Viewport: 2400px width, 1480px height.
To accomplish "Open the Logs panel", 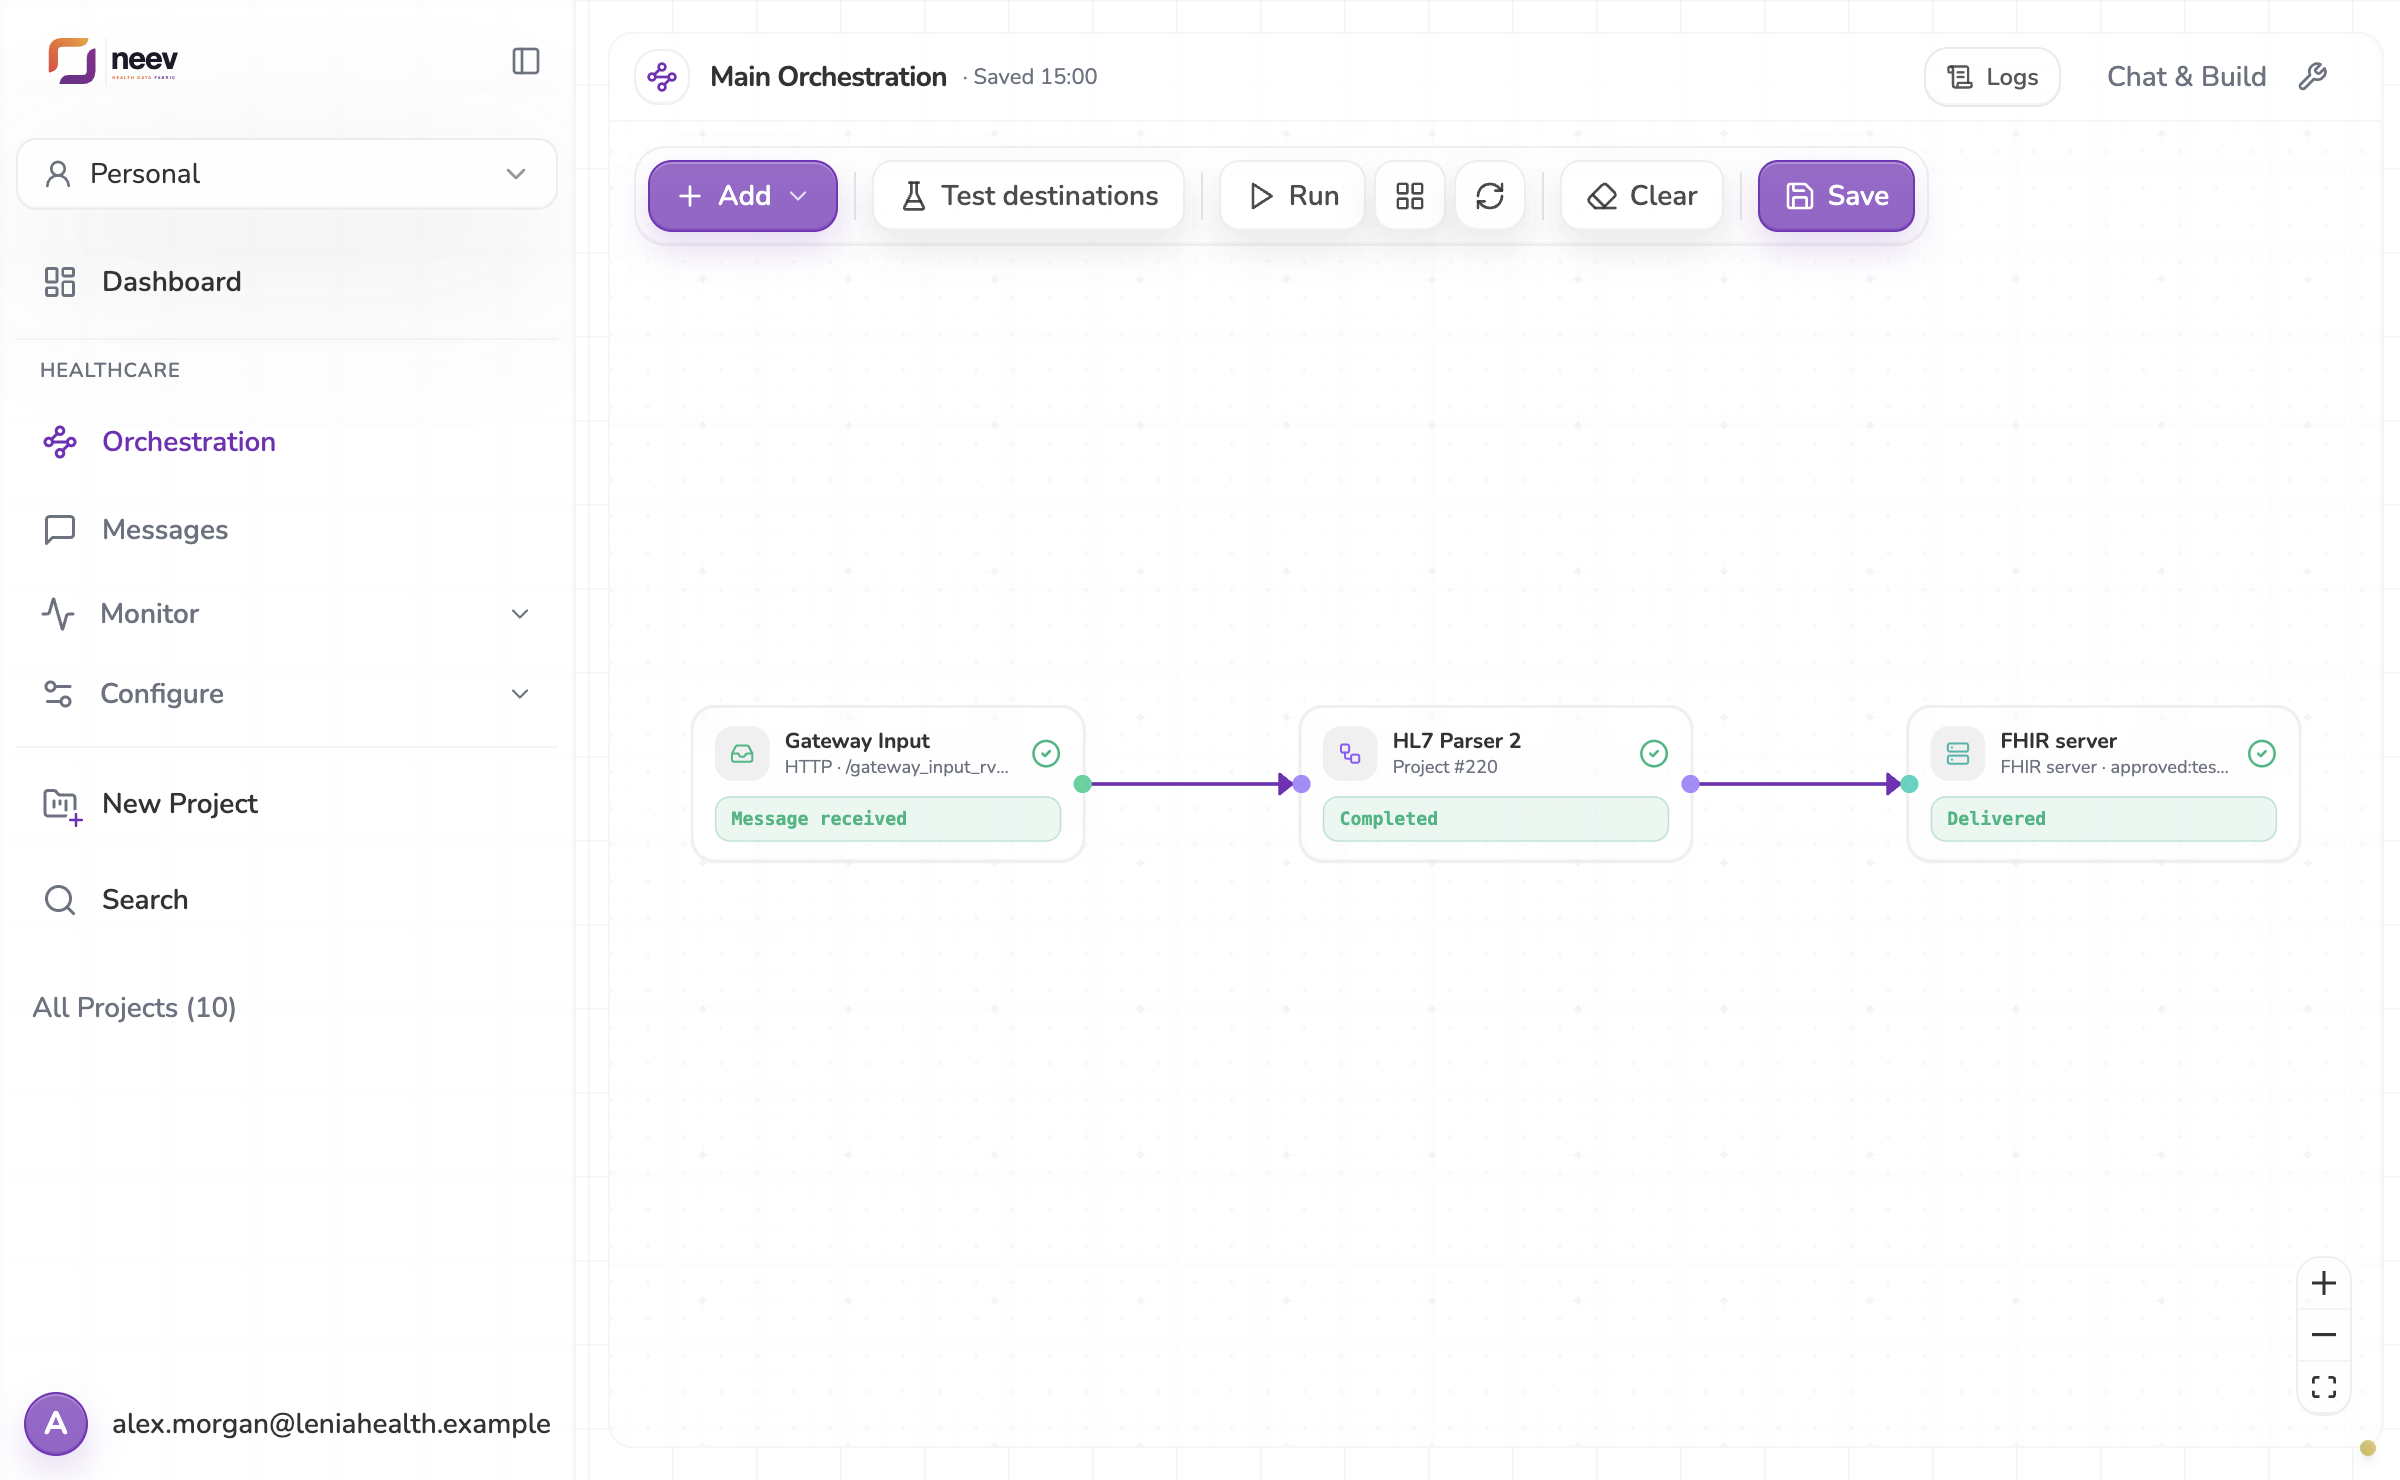I will (1992, 77).
